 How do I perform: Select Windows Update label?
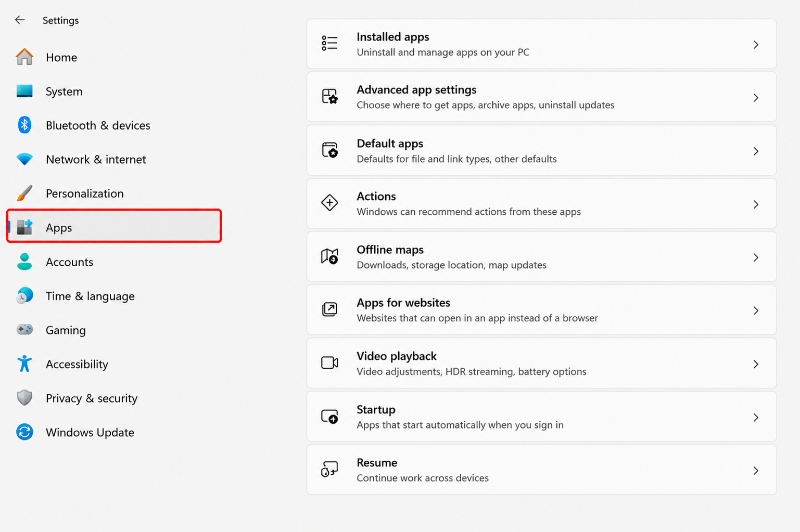click(90, 433)
